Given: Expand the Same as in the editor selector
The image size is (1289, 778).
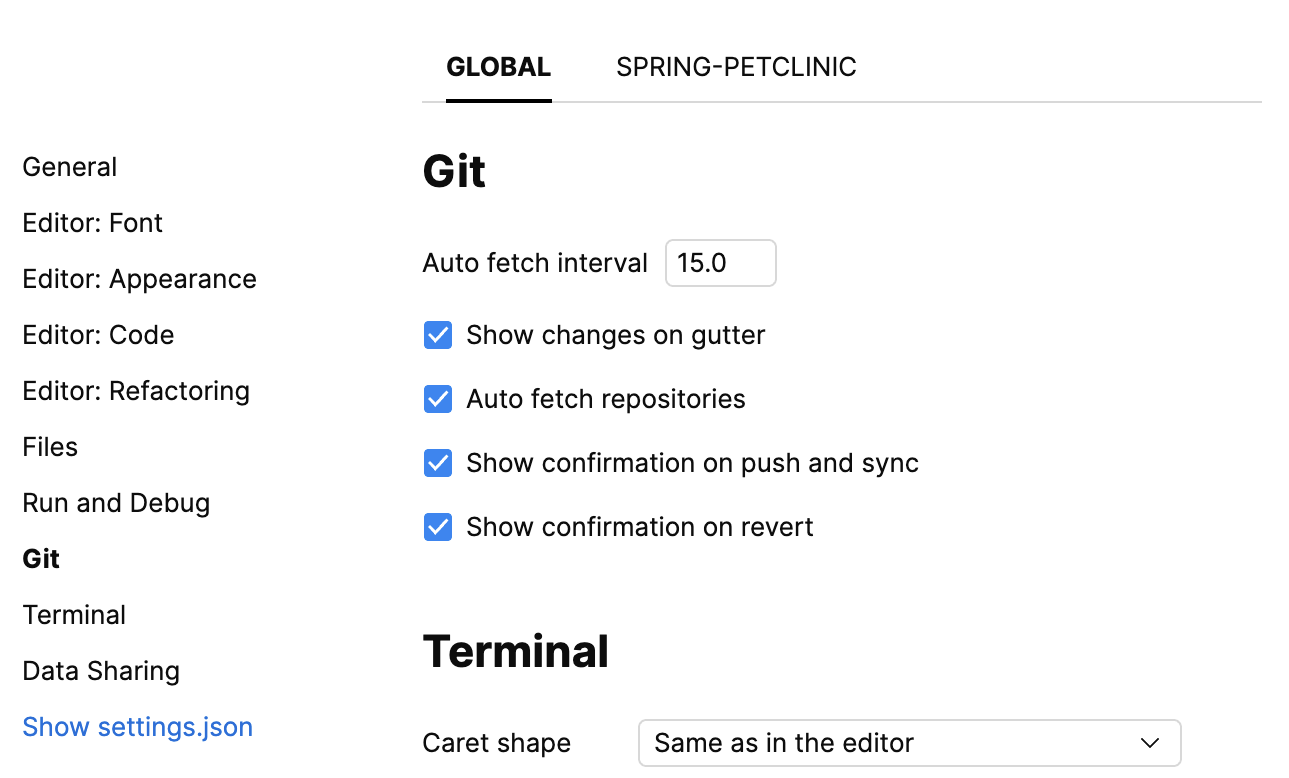Looking at the screenshot, I should 910,743.
